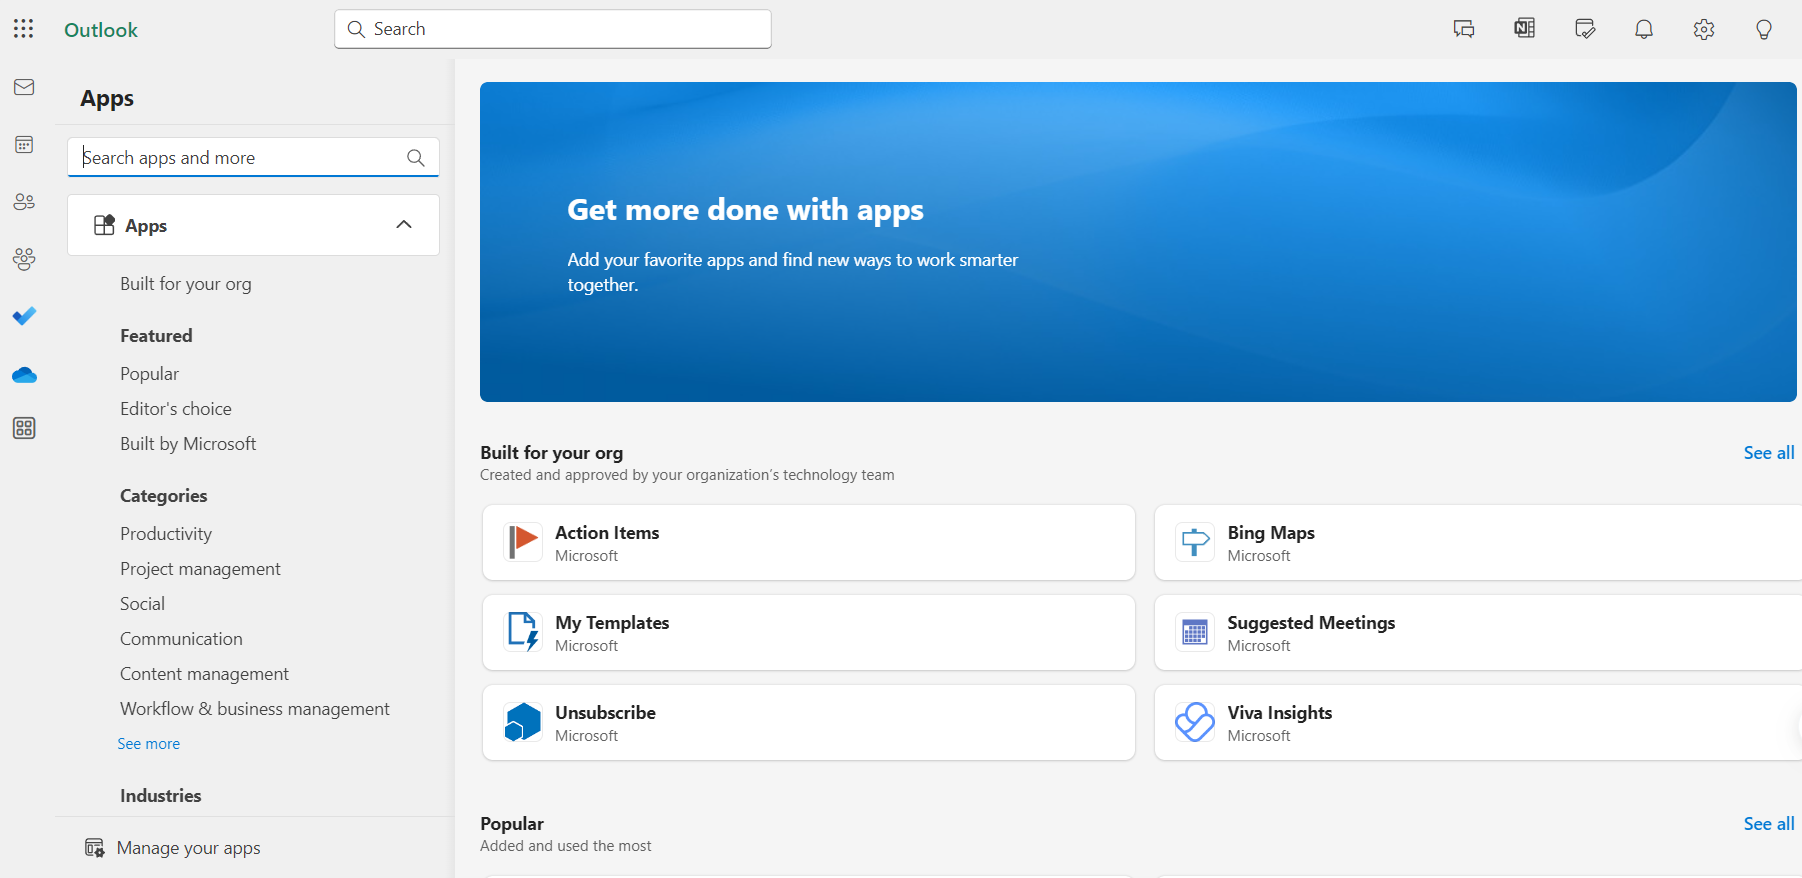Select Built for your org category
Viewport: 1802px width, 878px height.
tap(186, 284)
